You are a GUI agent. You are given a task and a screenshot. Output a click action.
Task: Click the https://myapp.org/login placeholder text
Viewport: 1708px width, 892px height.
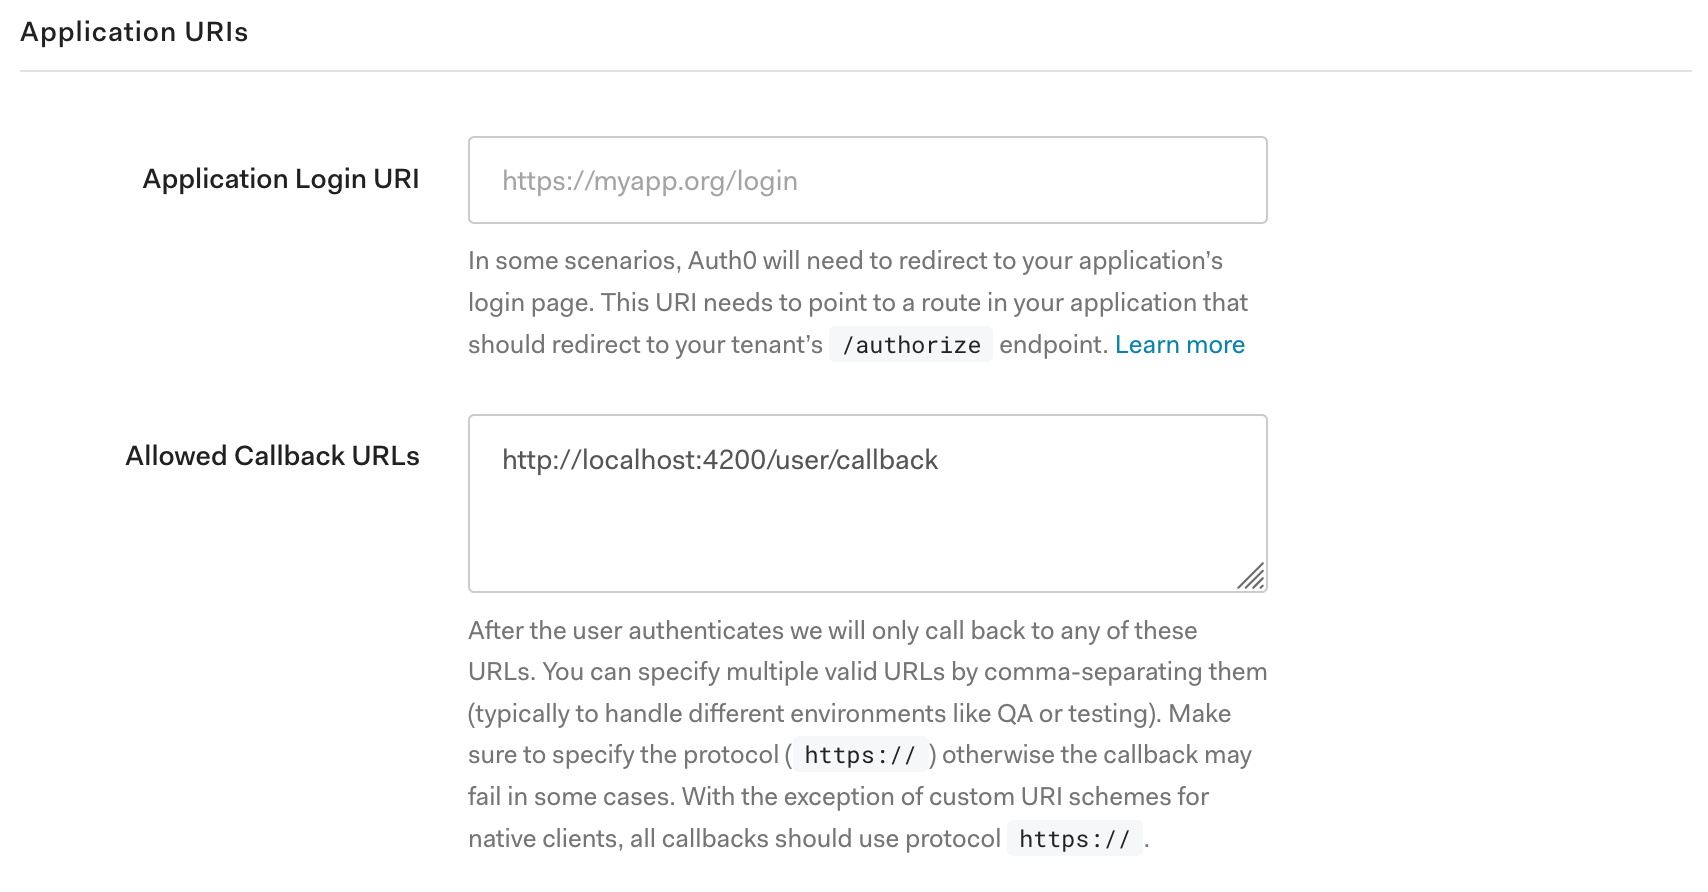(x=650, y=180)
